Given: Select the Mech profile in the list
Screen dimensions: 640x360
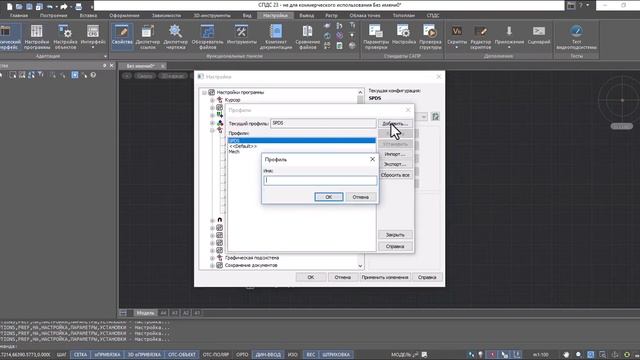Looking at the screenshot, I should pyautogui.click(x=234, y=151).
